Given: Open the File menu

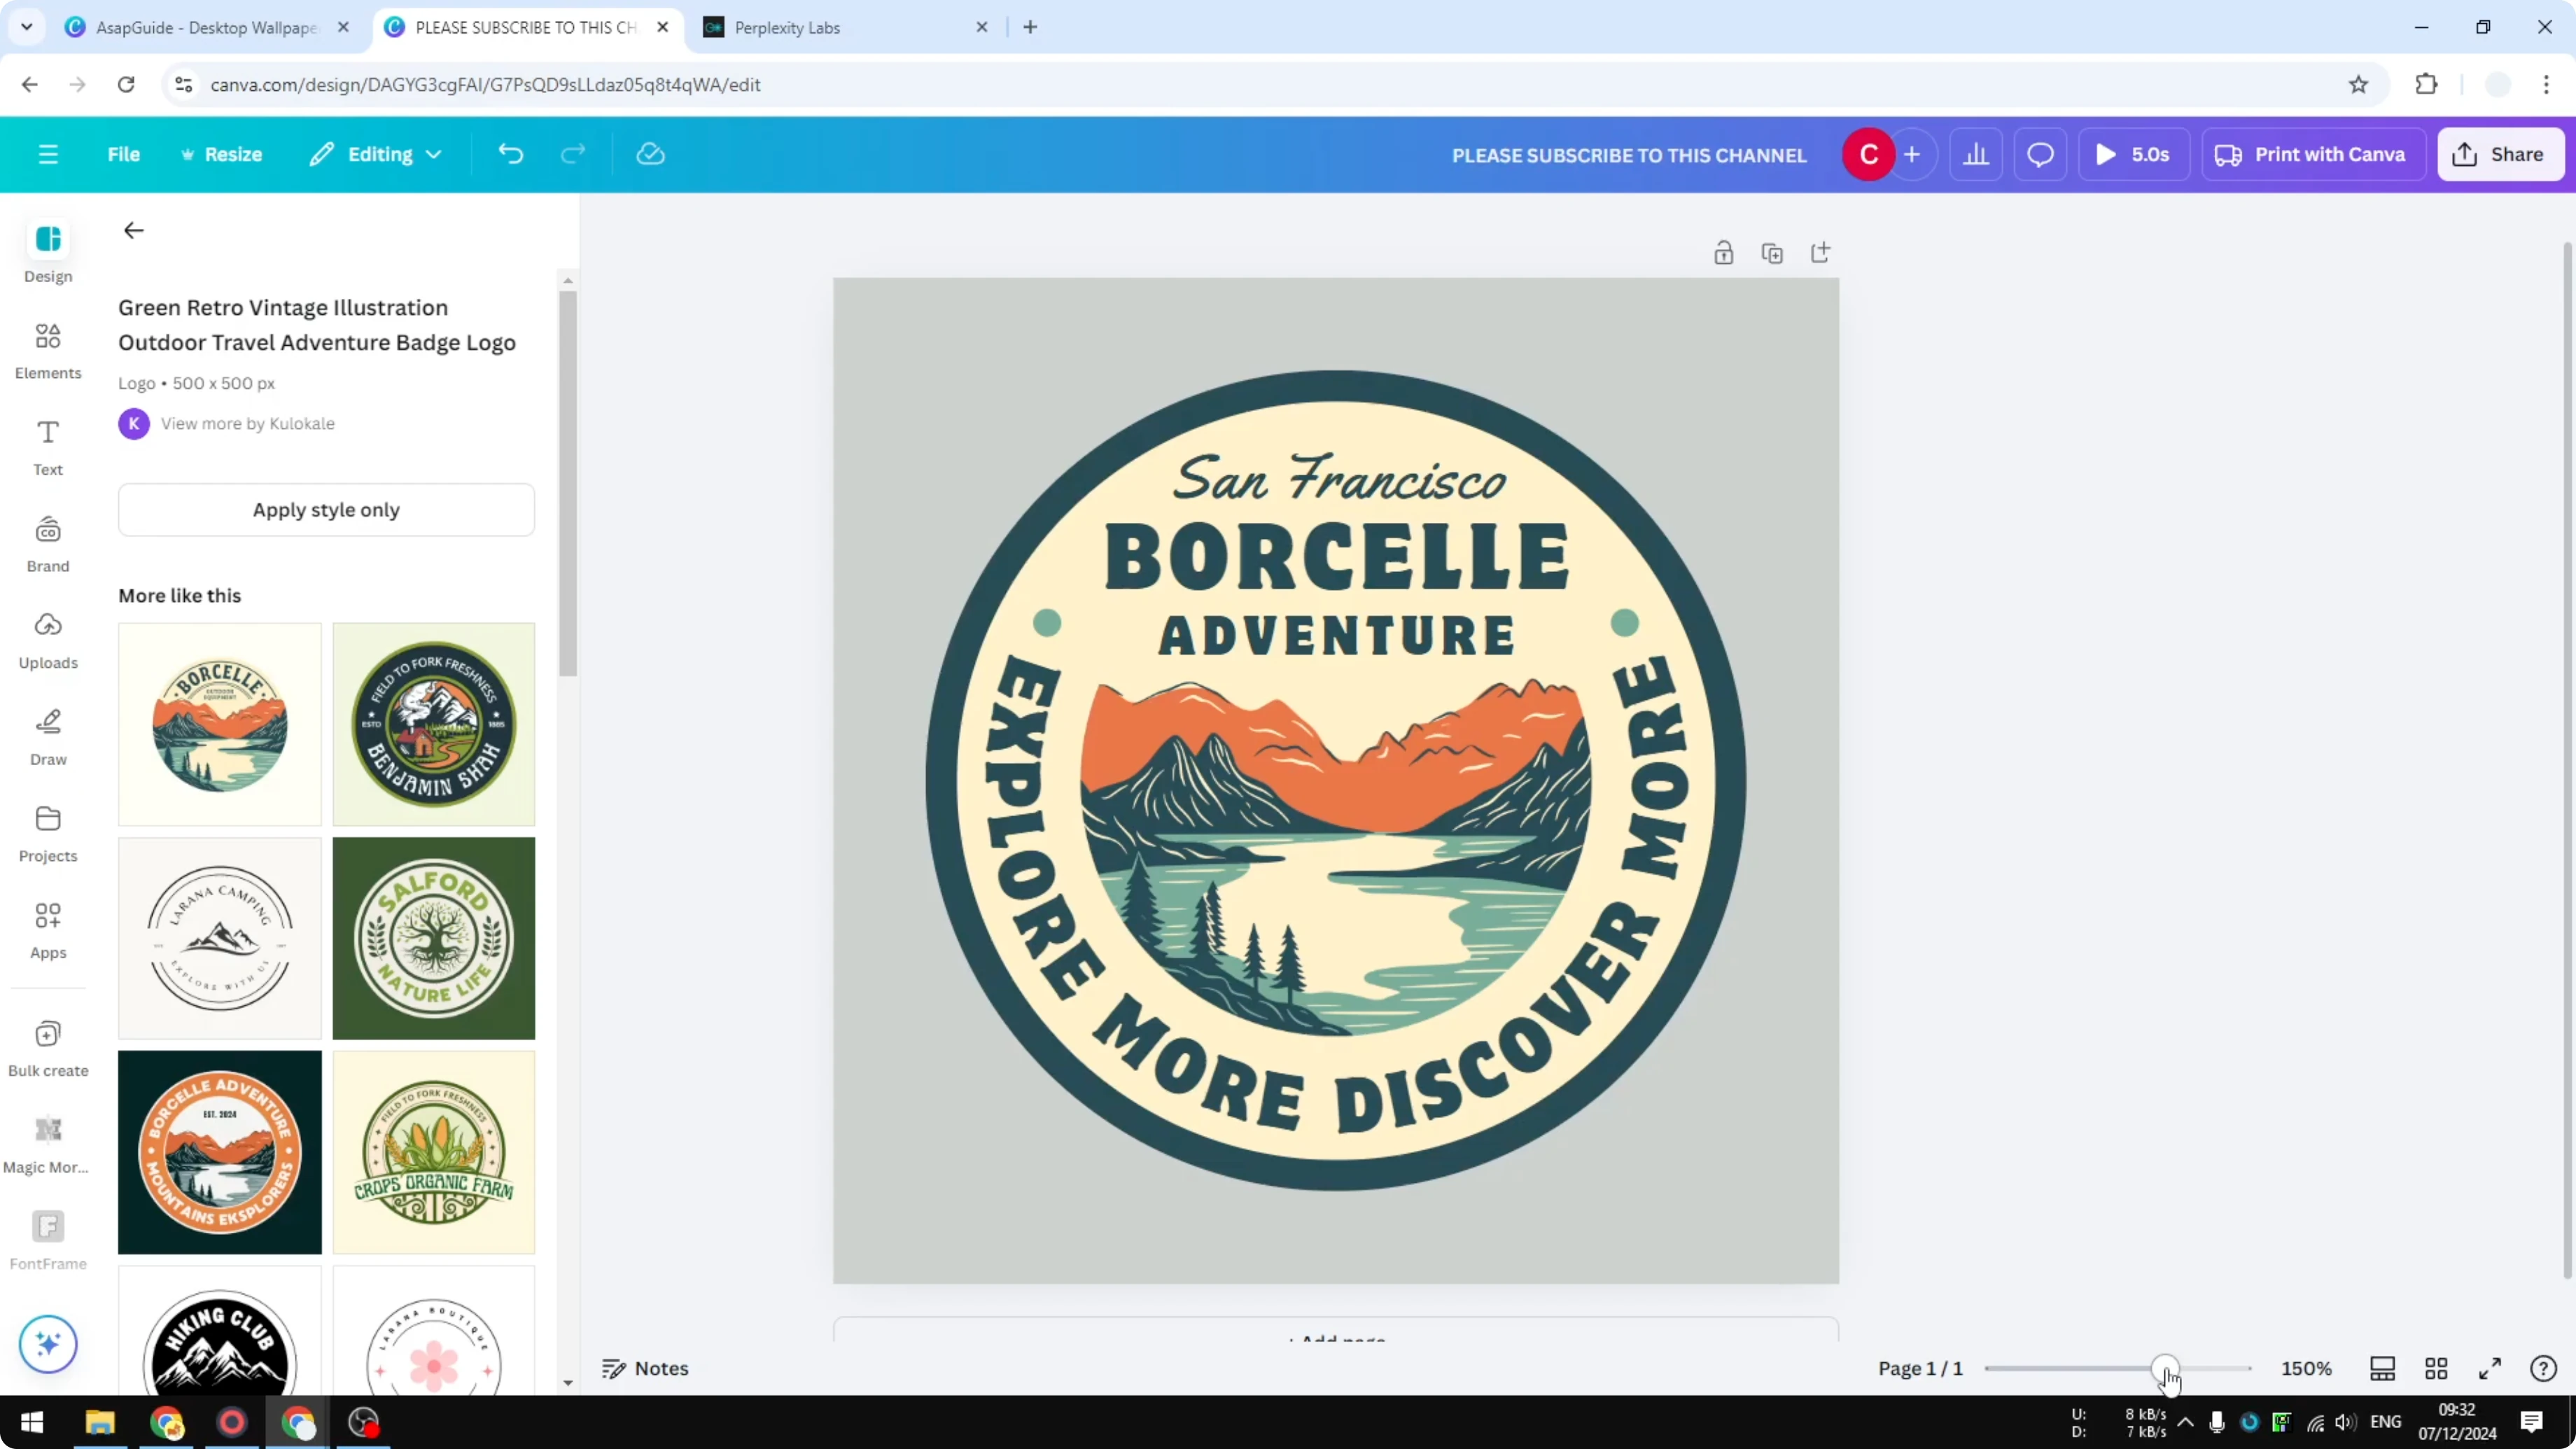Looking at the screenshot, I should (x=124, y=154).
